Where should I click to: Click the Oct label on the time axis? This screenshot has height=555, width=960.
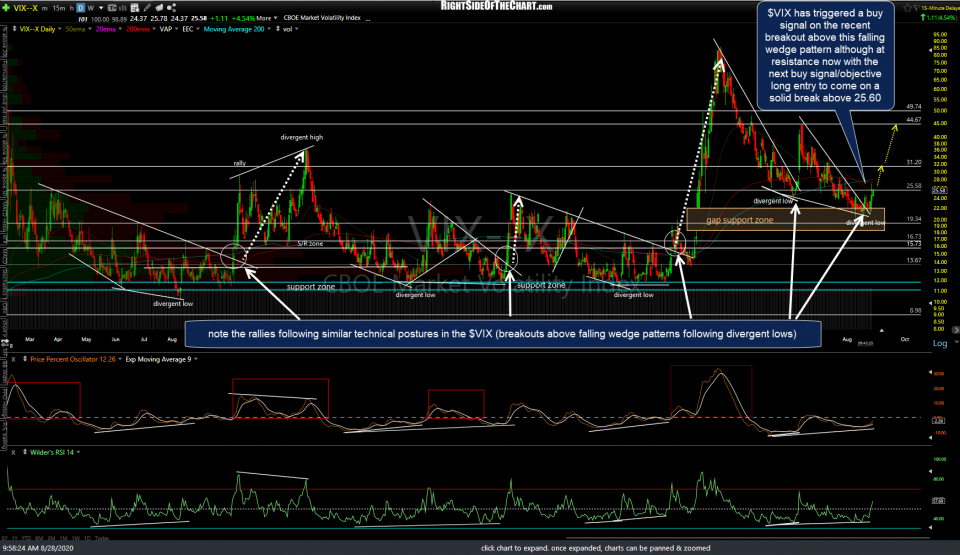[905, 339]
